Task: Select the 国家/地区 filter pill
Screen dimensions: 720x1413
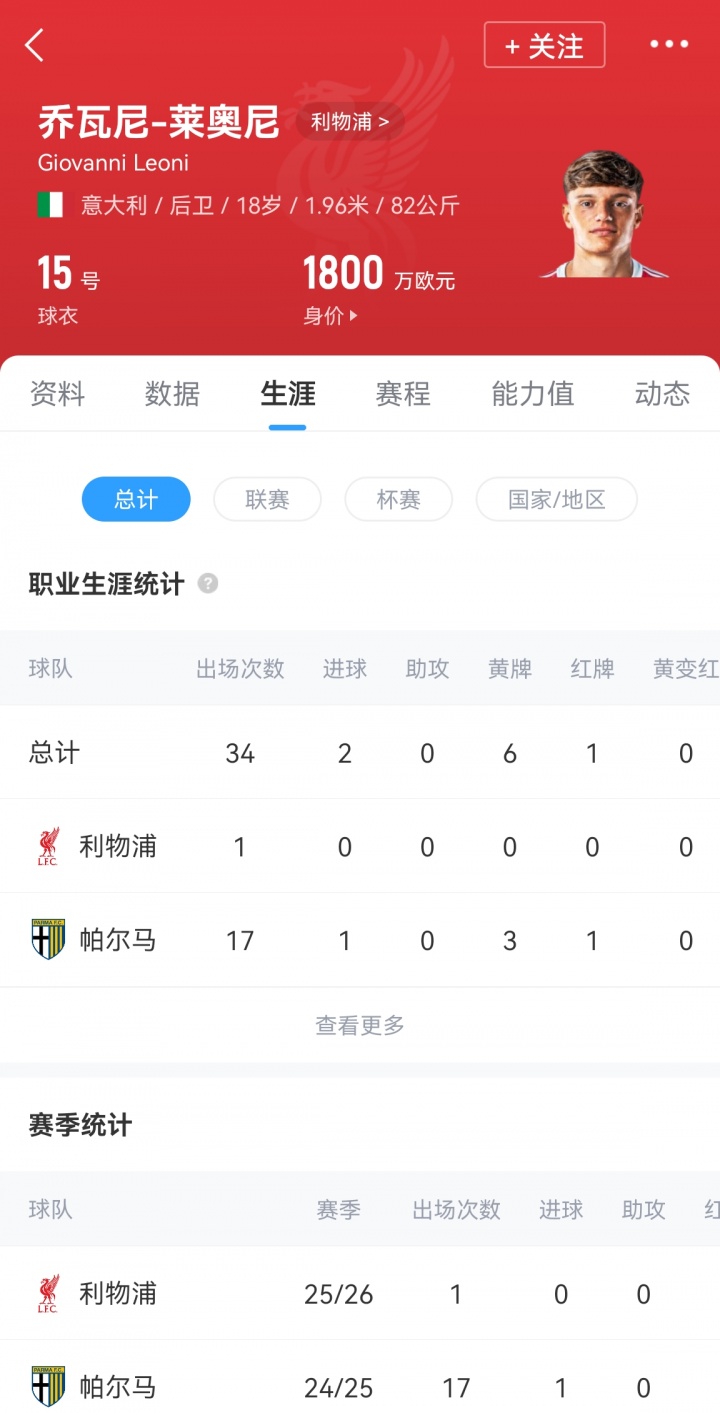Action: (556, 499)
